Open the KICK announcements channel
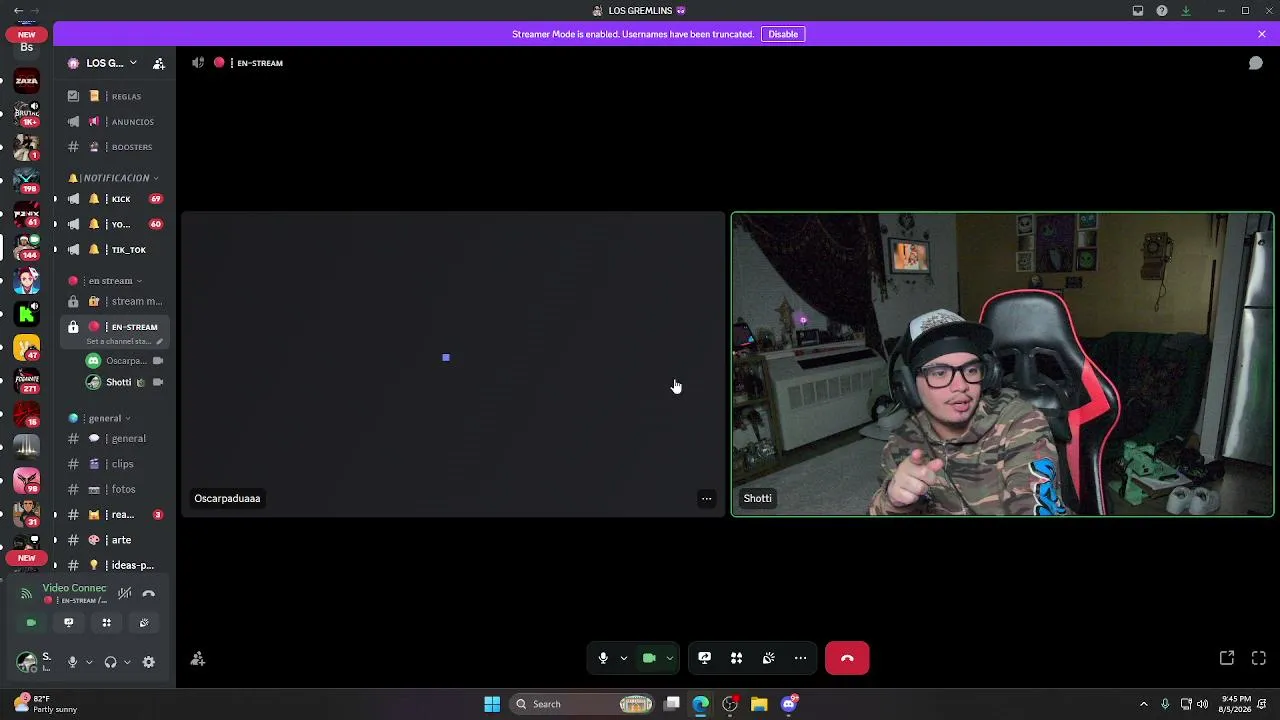The image size is (1280, 720). pyautogui.click(x=113, y=199)
